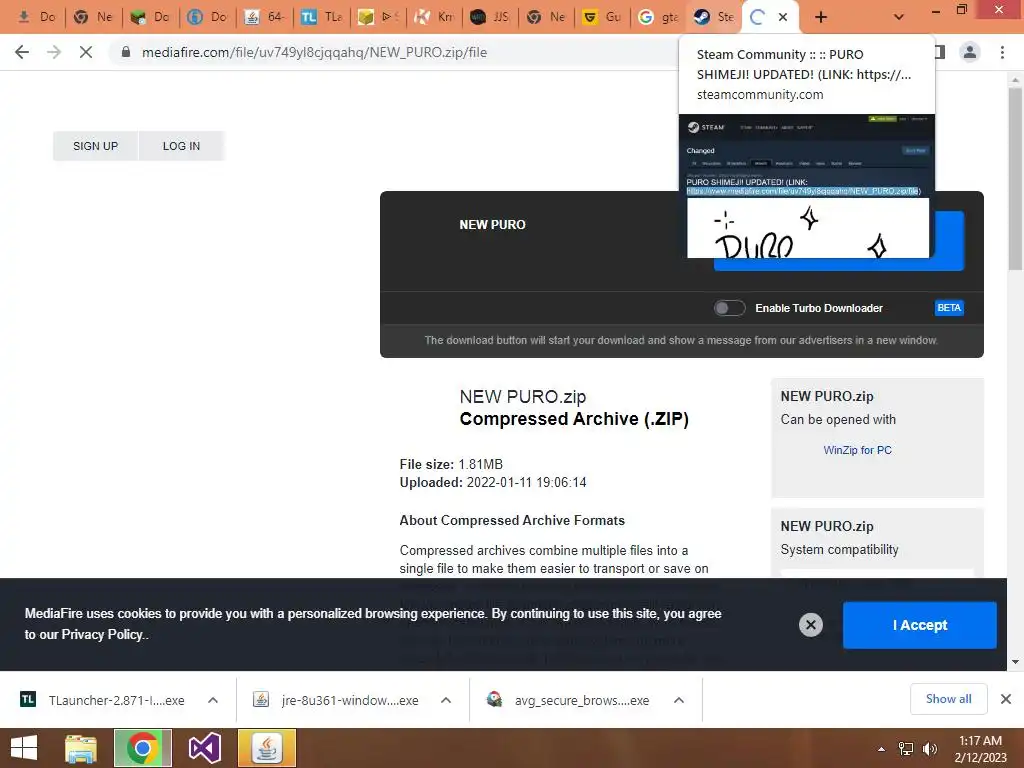1024x768 pixels.
Task: Click the 'Compressed Archive (.ZIP)' heading
Action: point(574,419)
